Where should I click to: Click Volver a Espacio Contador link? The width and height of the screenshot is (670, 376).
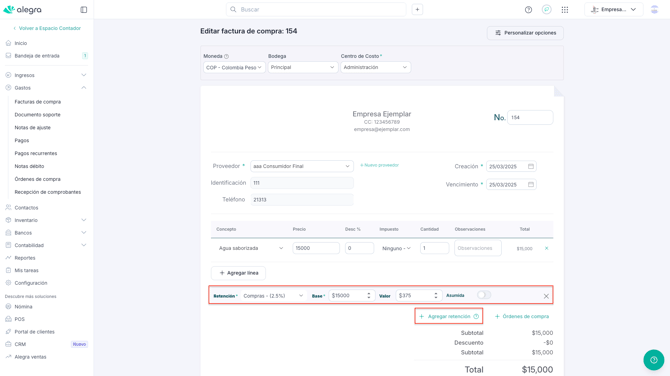pos(47,28)
